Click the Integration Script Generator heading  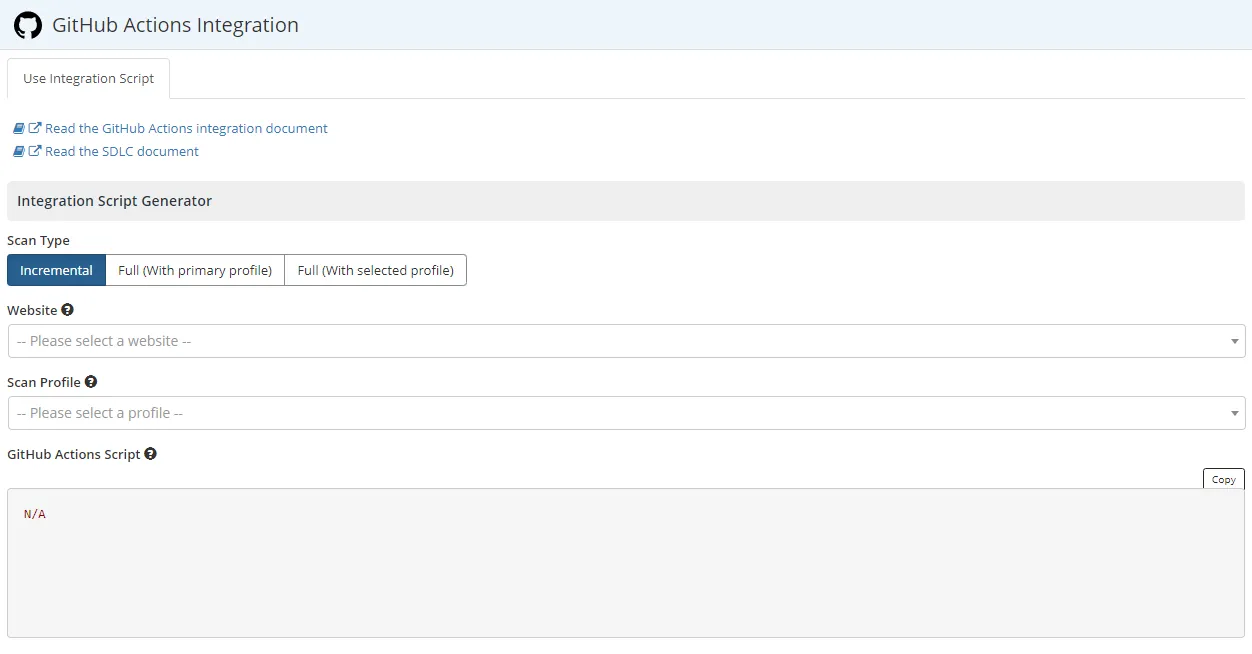pos(114,201)
